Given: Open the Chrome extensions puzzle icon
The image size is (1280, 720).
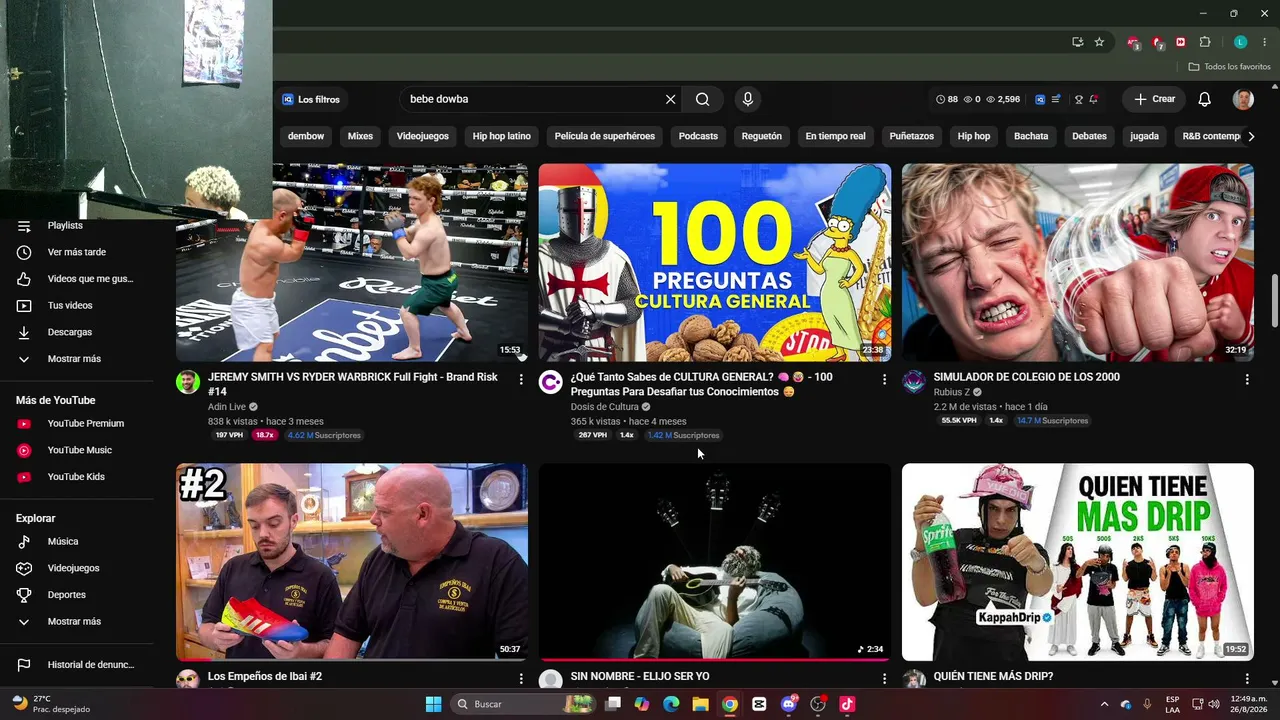Looking at the screenshot, I should point(1205,42).
